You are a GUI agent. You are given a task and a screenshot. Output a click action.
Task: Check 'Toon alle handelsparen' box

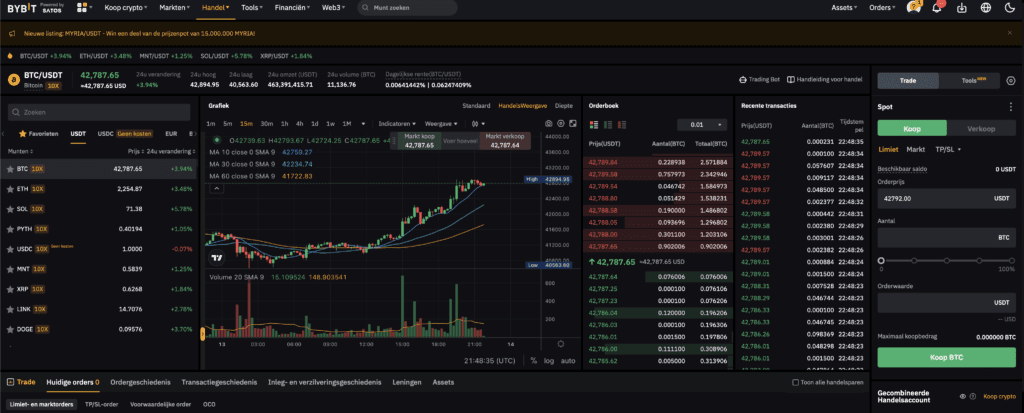click(x=795, y=382)
